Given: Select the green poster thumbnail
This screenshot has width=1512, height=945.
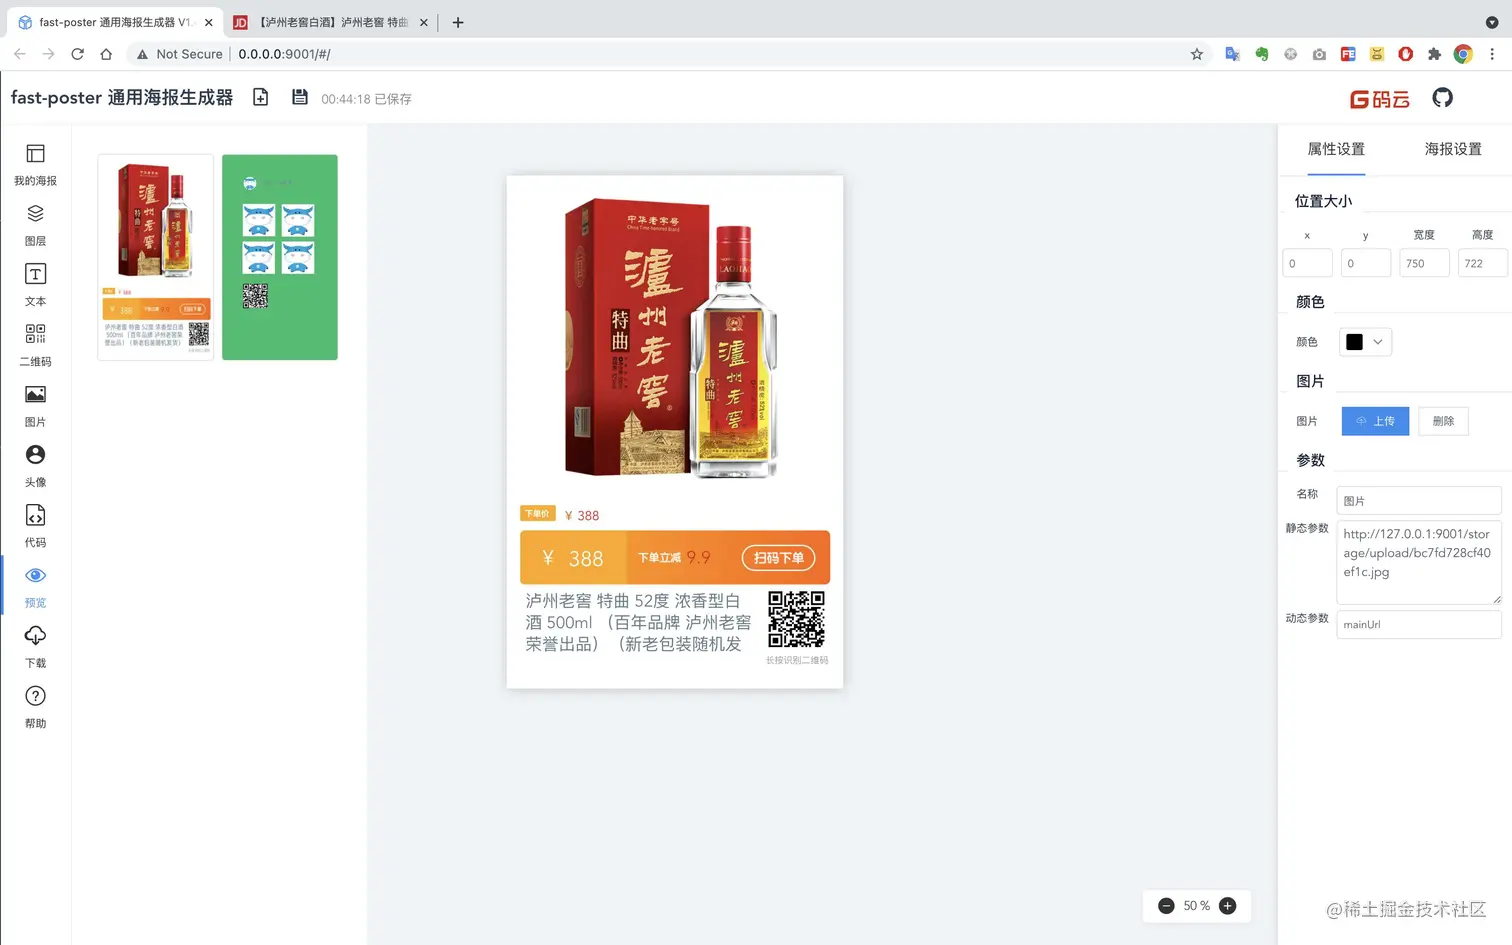Looking at the screenshot, I should 279,256.
